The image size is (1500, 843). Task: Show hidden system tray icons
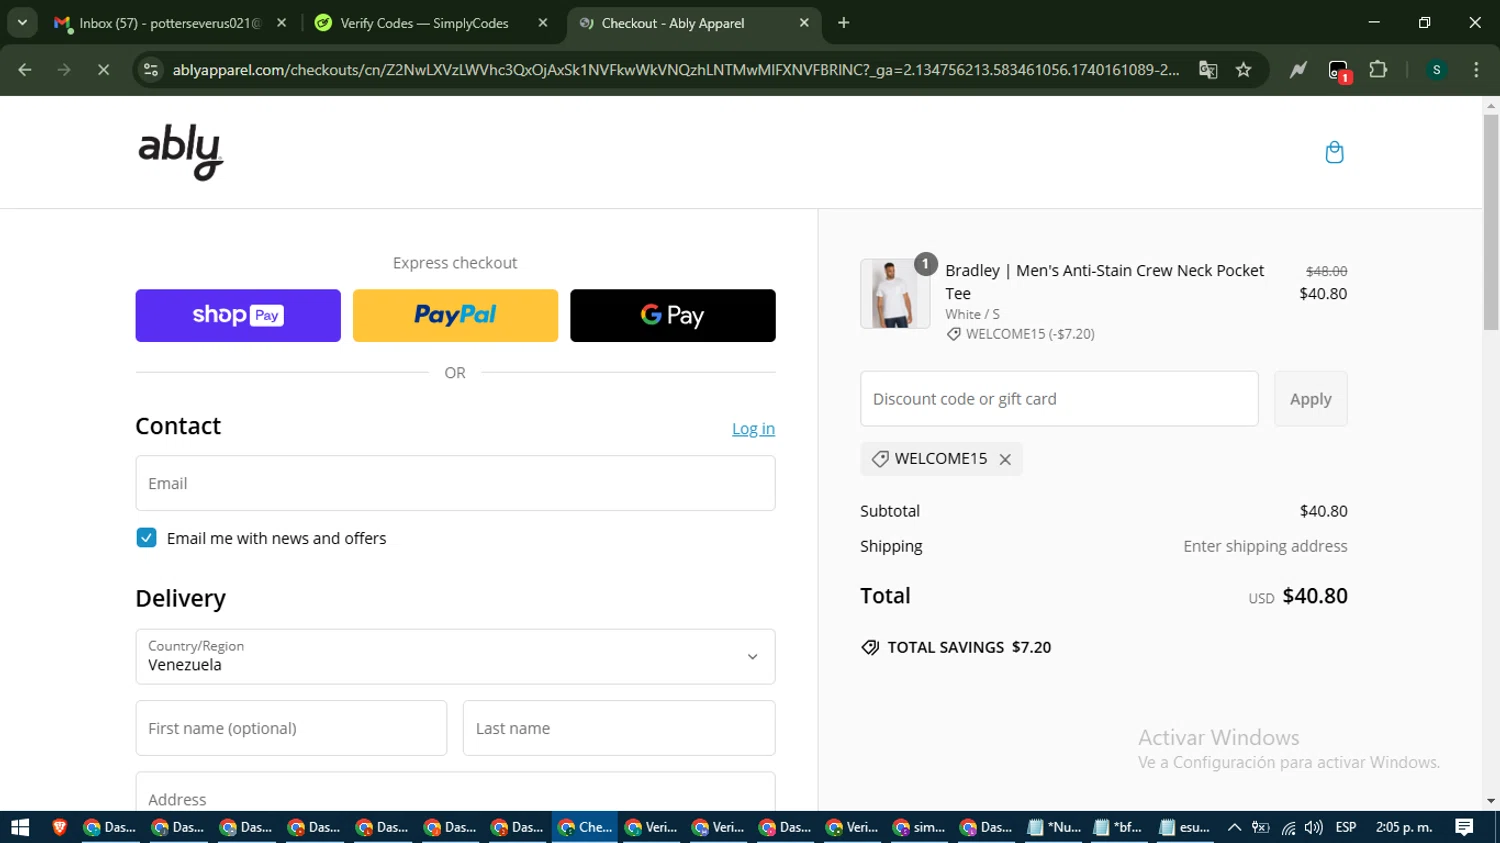click(1234, 827)
